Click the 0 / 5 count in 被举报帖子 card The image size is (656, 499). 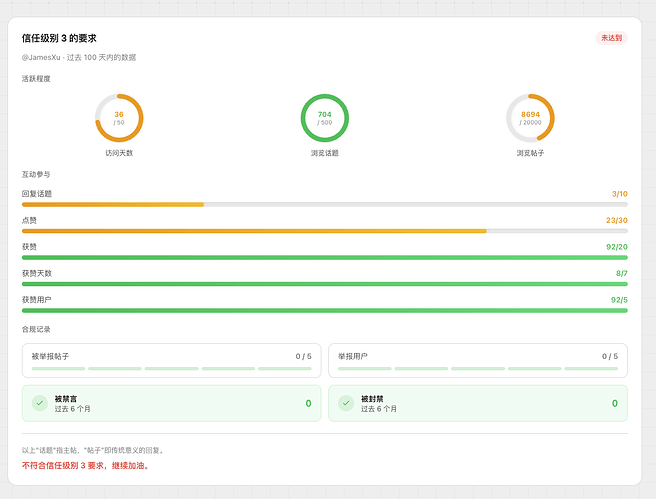[x=303, y=356]
